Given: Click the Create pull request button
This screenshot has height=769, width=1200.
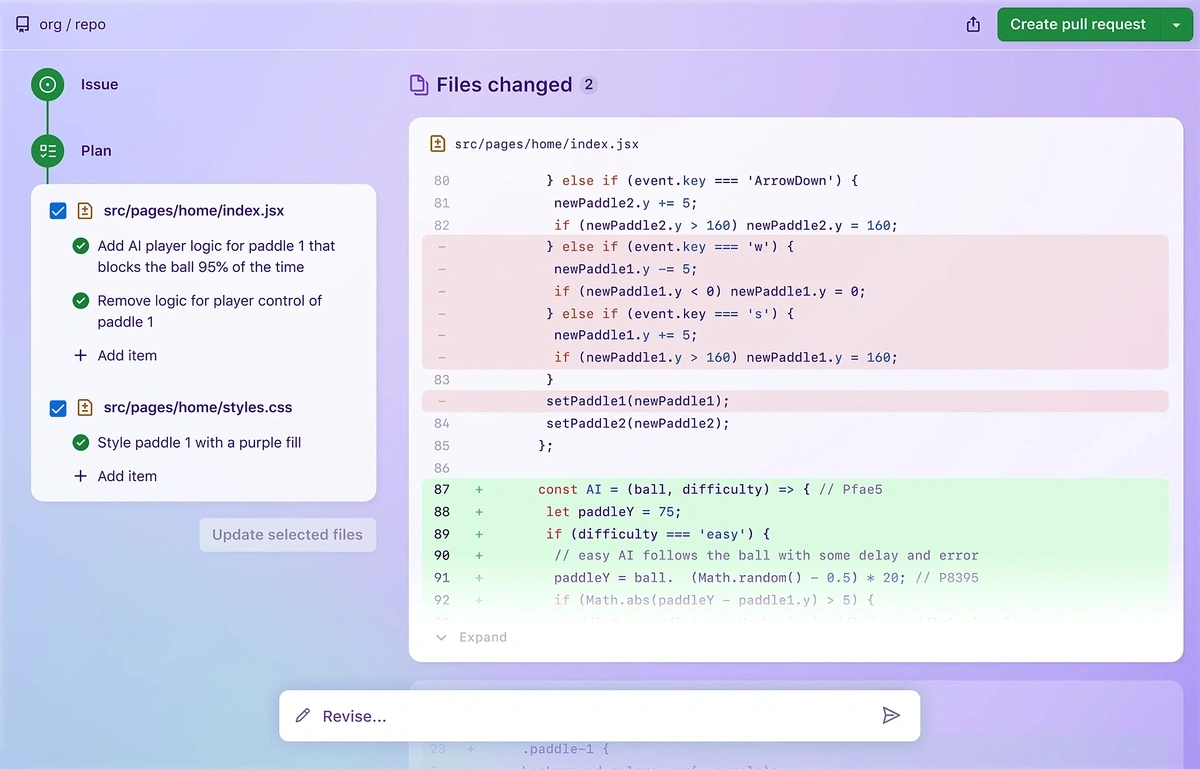Looking at the screenshot, I should (1078, 25).
